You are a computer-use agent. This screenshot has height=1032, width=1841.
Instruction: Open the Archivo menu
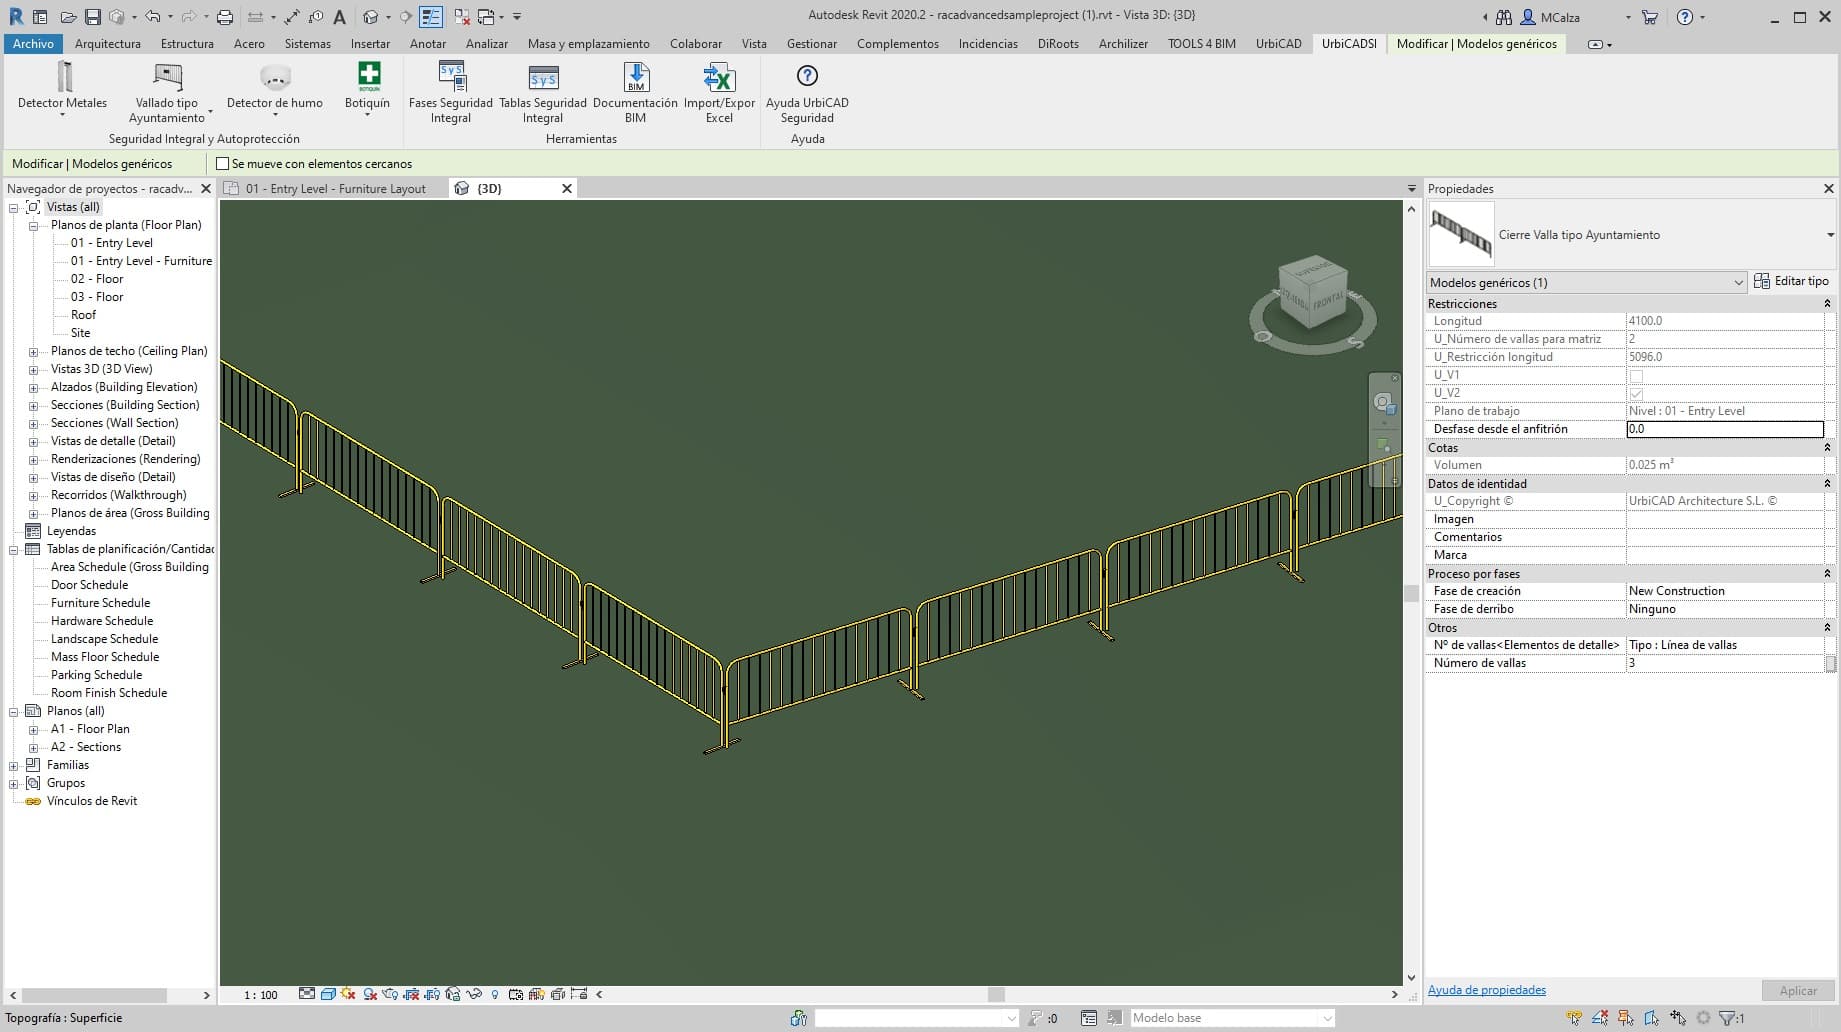(x=34, y=44)
